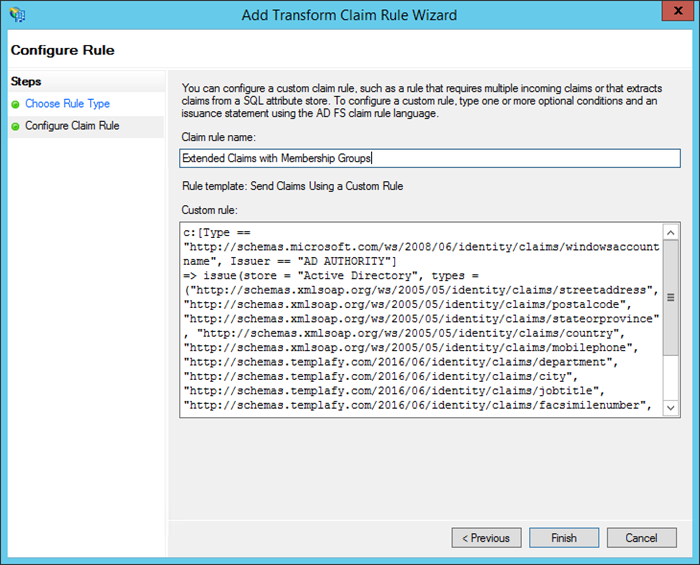Click the line starting '=> issue(store'
Image resolution: width=700 pixels, height=565 pixels.
pos(331,276)
